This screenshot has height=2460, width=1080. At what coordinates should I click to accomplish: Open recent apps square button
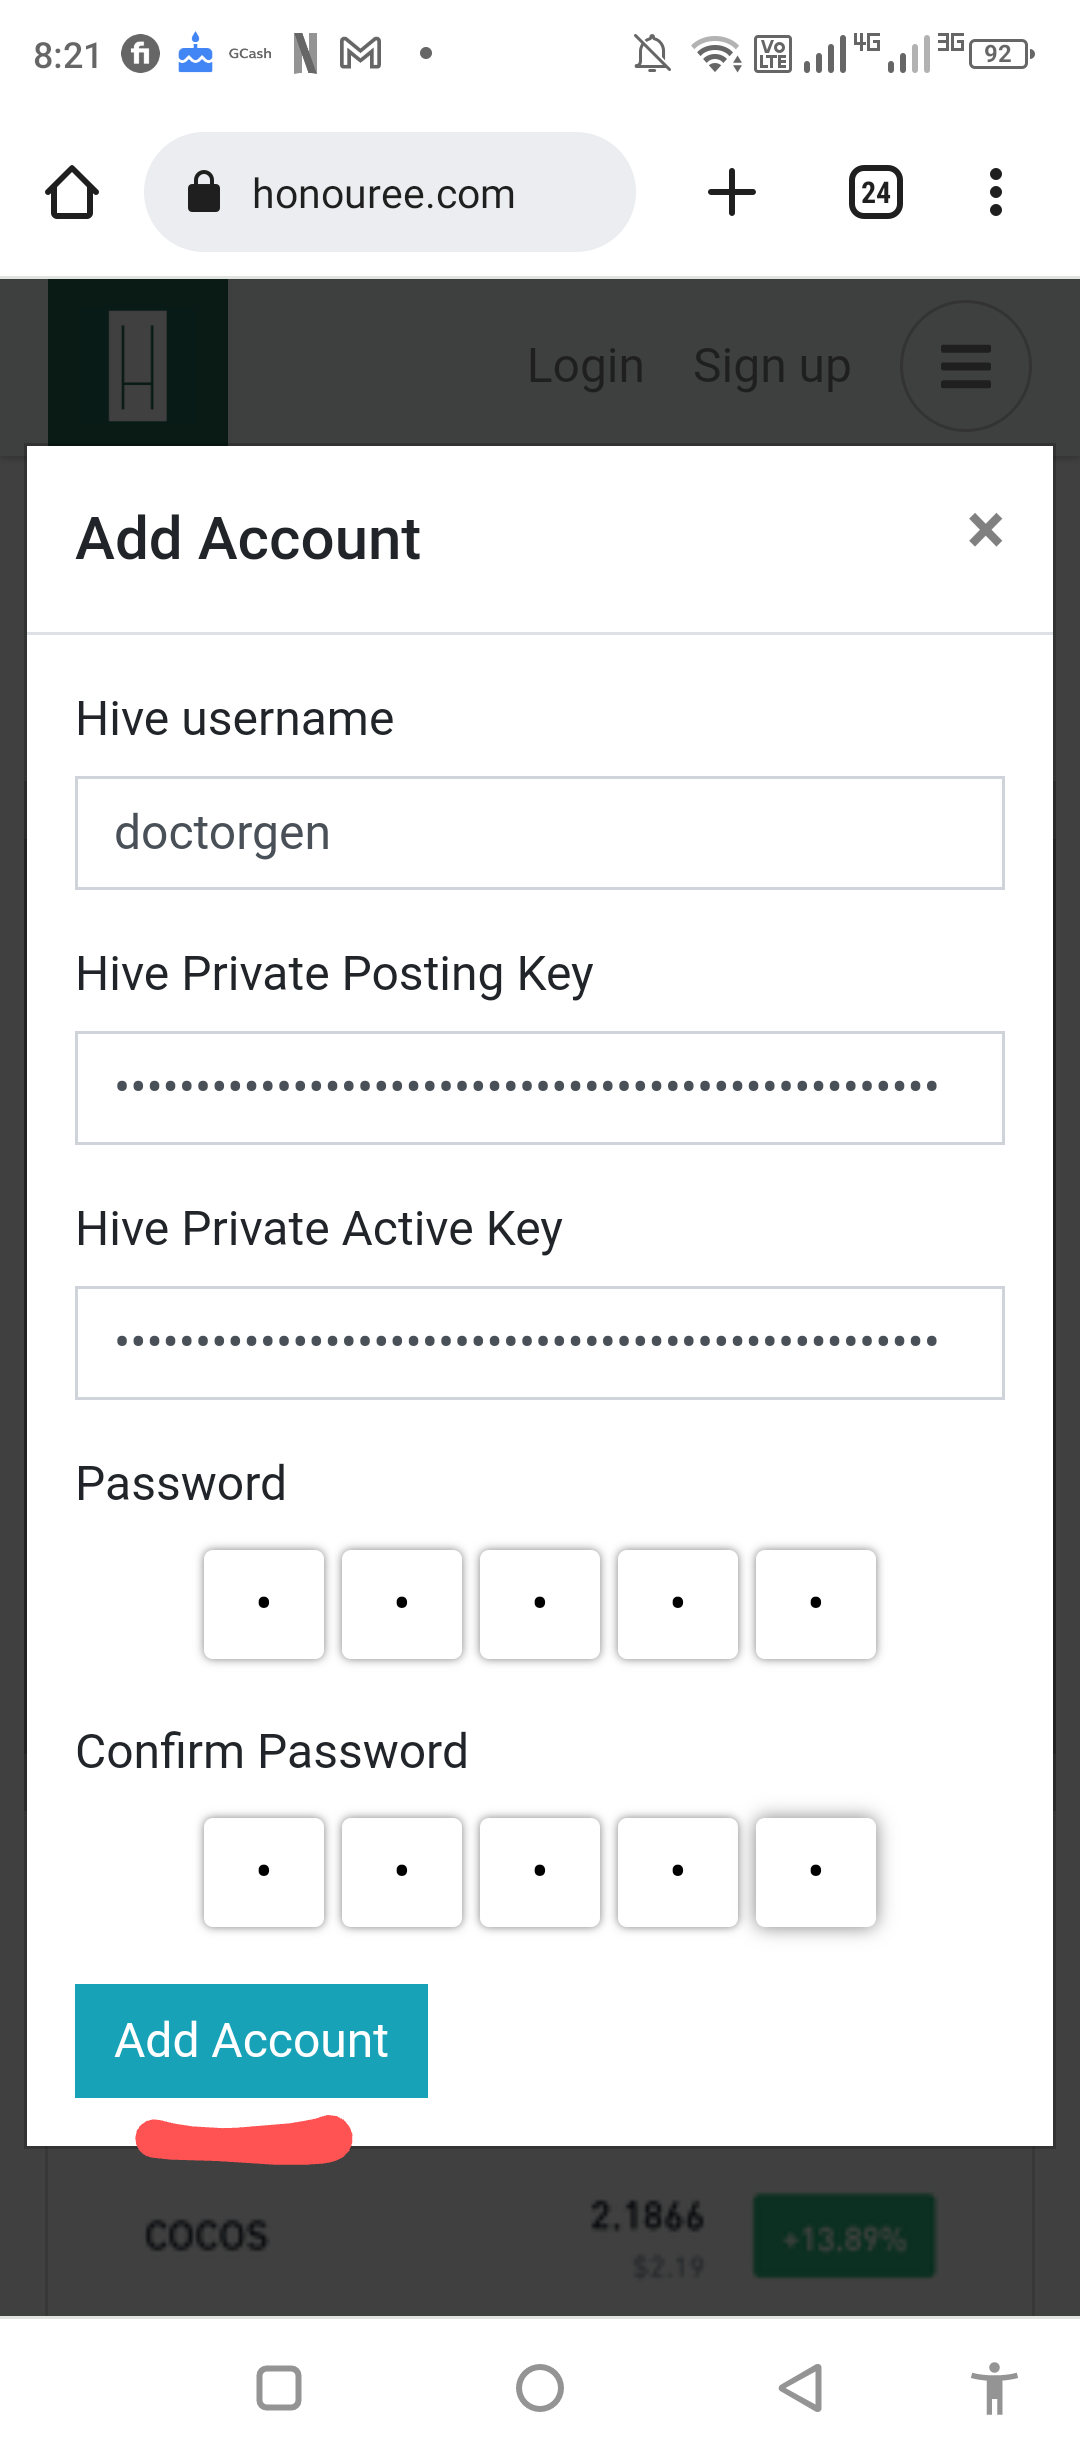(x=279, y=2388)
